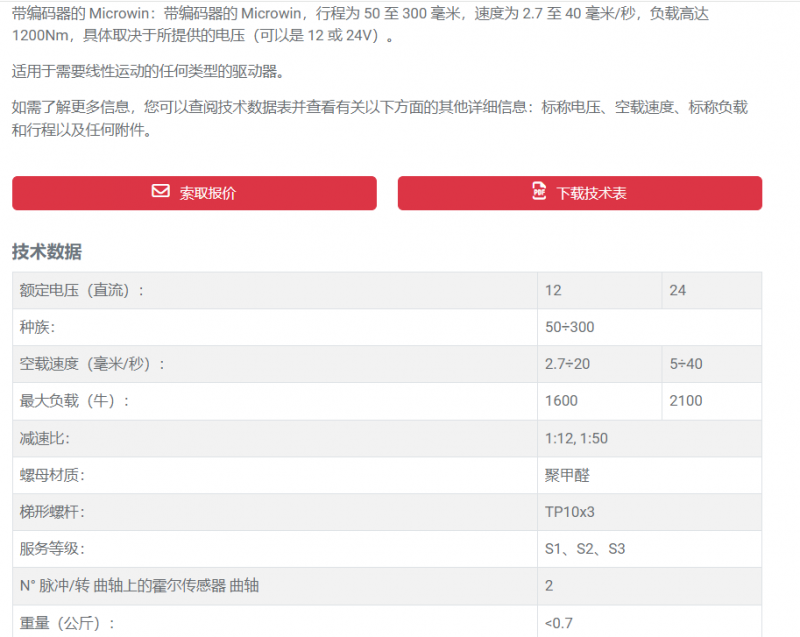Image resolution: width=800 pixels, height=637 pixels.
Task: Select the speed value 5÷40
Action: coord(686,364)
